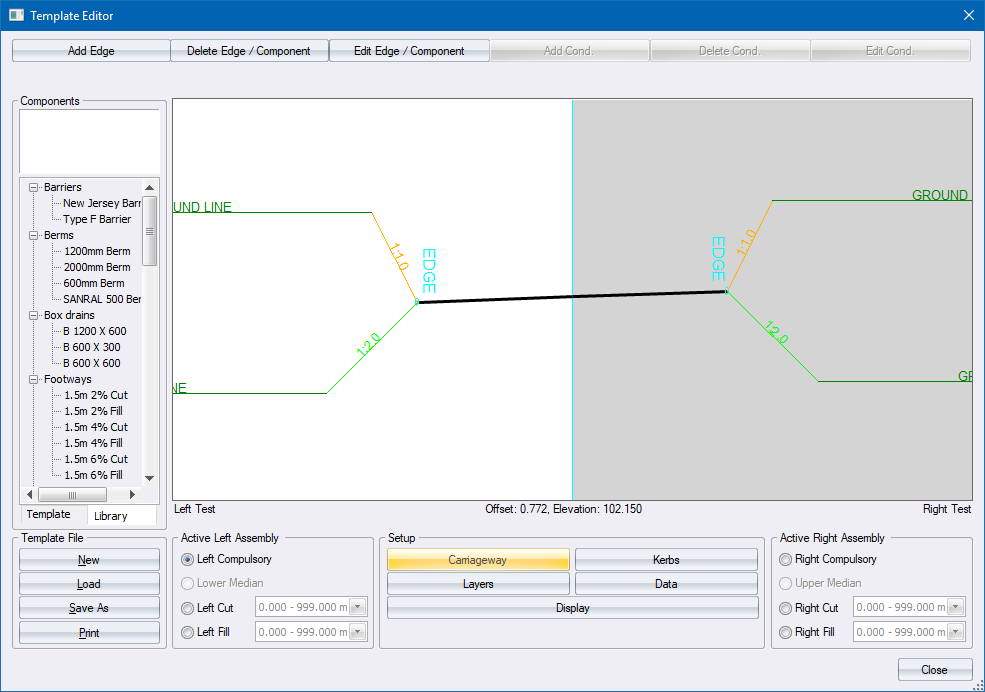Click the Template Editor window icon
Viewport: 985px width, 692px height.
point(16,16)
